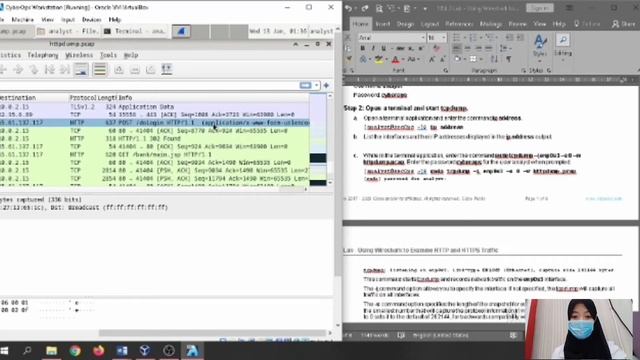Click the plus icon beside Wireshark filter
This screenshot has height=360, width=640.
click(326, 85)
